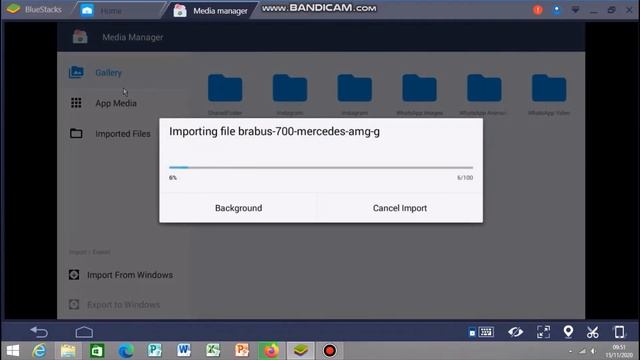This screenshot has height=360, width=640.
Task: Open Microsoft Store from taskbar
Action: tap(97, 351)
